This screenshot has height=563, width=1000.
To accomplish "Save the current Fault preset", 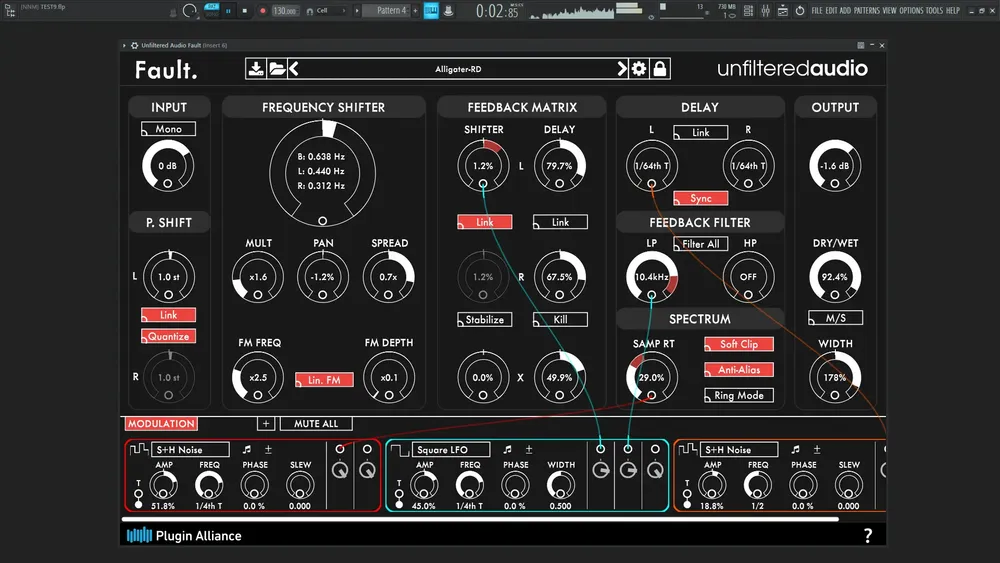I will pyautogui.click(x=256, y=69).
